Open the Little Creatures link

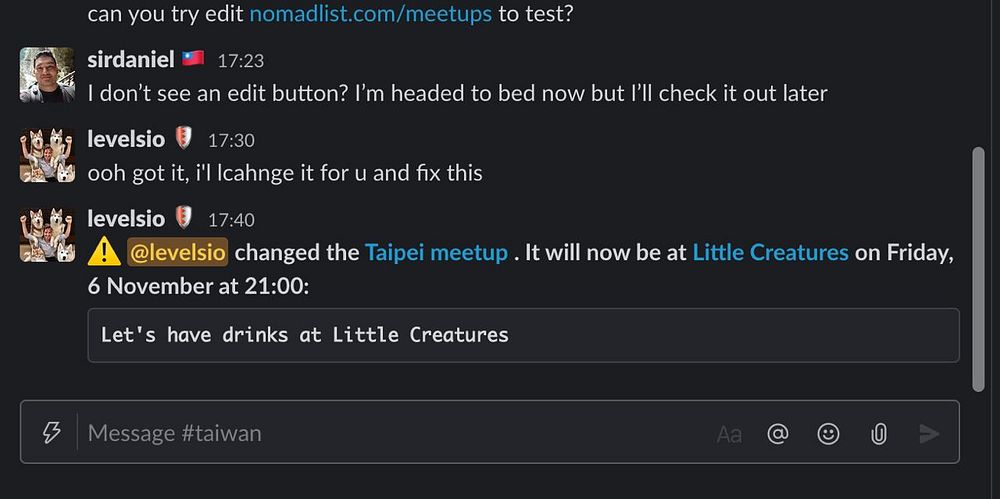tap(770, 253)
